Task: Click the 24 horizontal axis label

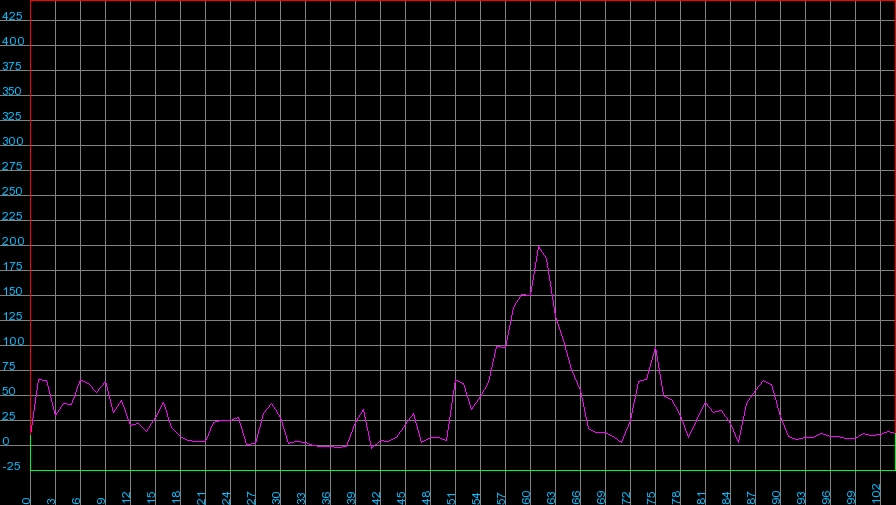Action: [x=226, y=498]
